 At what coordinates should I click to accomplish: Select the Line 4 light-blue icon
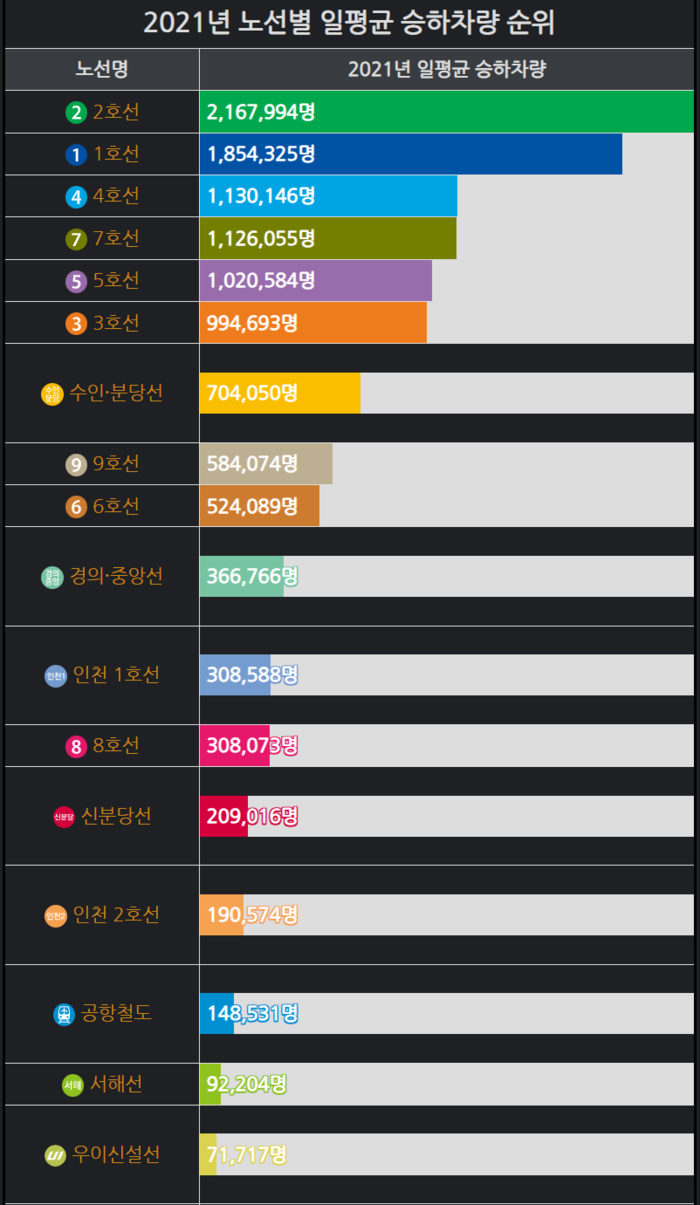(76, 197)
